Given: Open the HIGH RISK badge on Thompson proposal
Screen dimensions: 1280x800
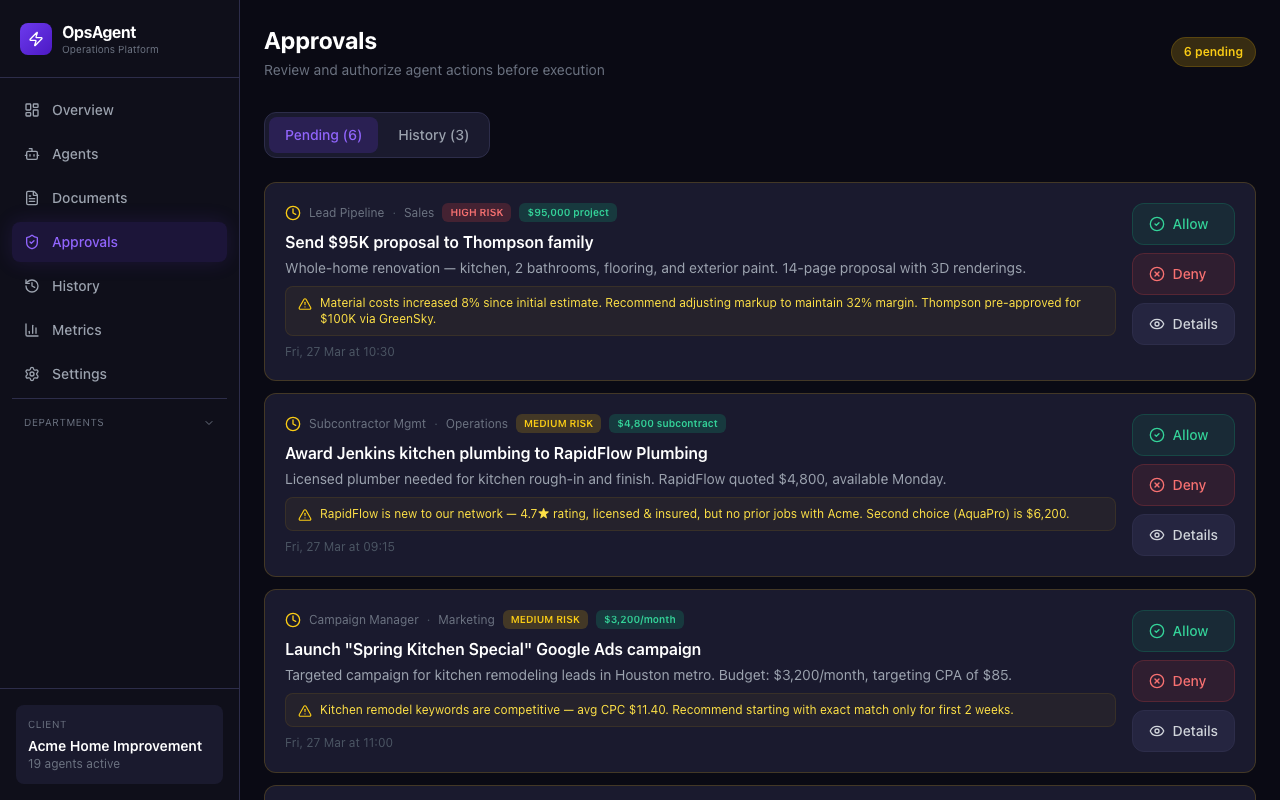Looking at the screenshot, I should (x=476, y=212).
